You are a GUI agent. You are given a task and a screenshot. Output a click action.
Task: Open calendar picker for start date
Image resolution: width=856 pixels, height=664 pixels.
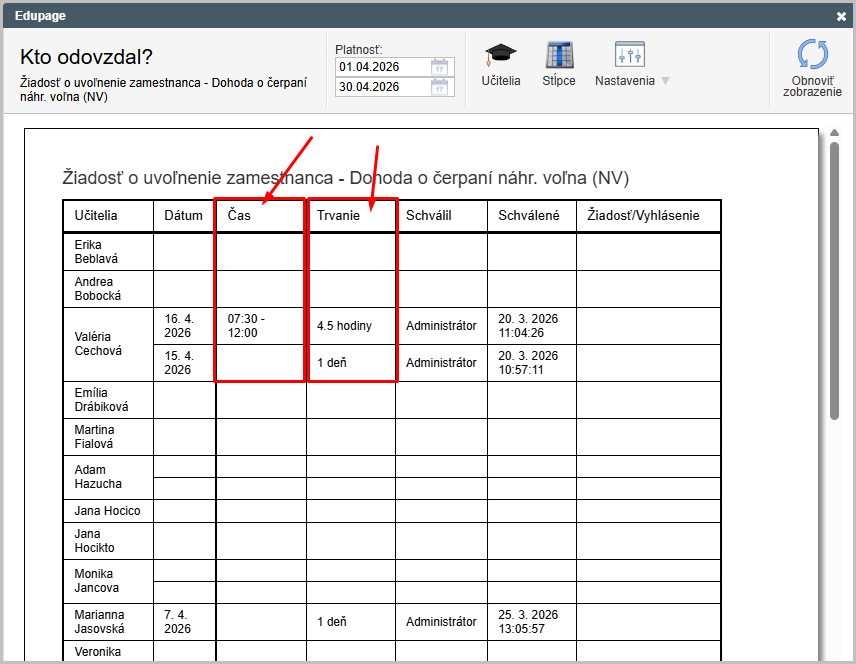coord(440,67)
